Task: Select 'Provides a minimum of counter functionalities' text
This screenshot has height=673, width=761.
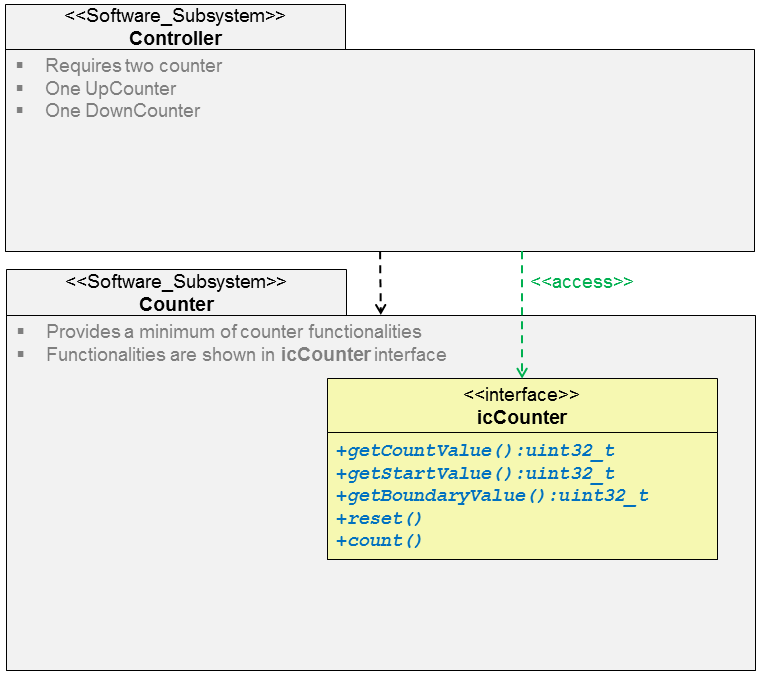Action: pos(234,331)
